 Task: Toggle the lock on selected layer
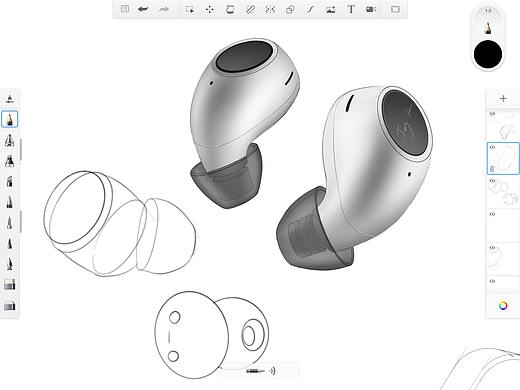tap(492, 169)
